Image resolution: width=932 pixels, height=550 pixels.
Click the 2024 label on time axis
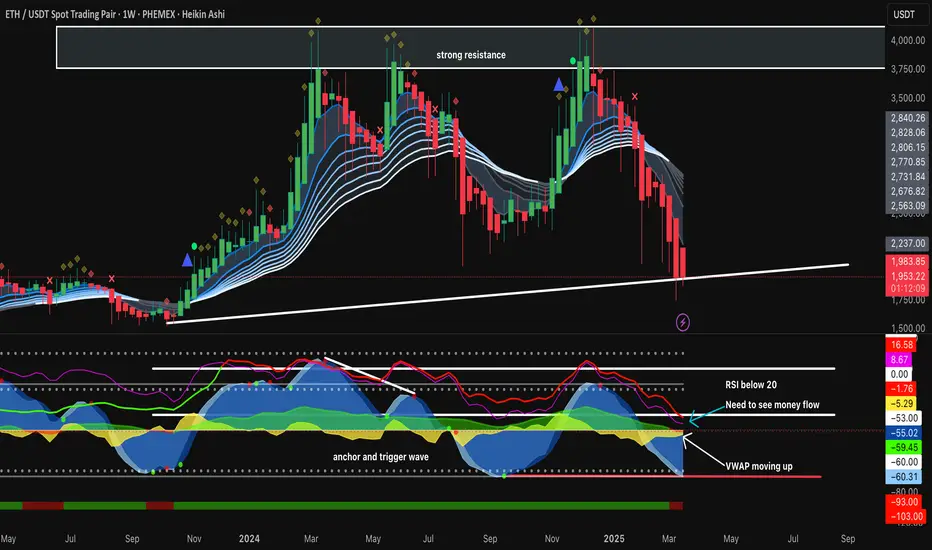[x=249, y=539]
